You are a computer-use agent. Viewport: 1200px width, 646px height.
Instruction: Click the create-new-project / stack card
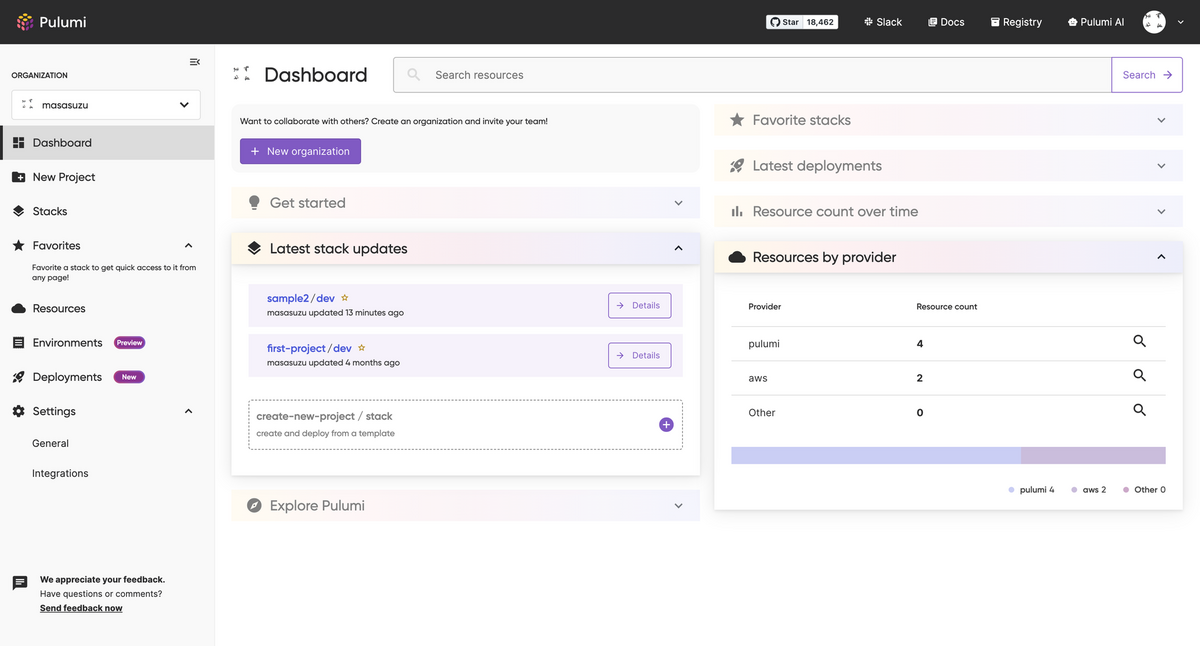(x=466, y=425)
